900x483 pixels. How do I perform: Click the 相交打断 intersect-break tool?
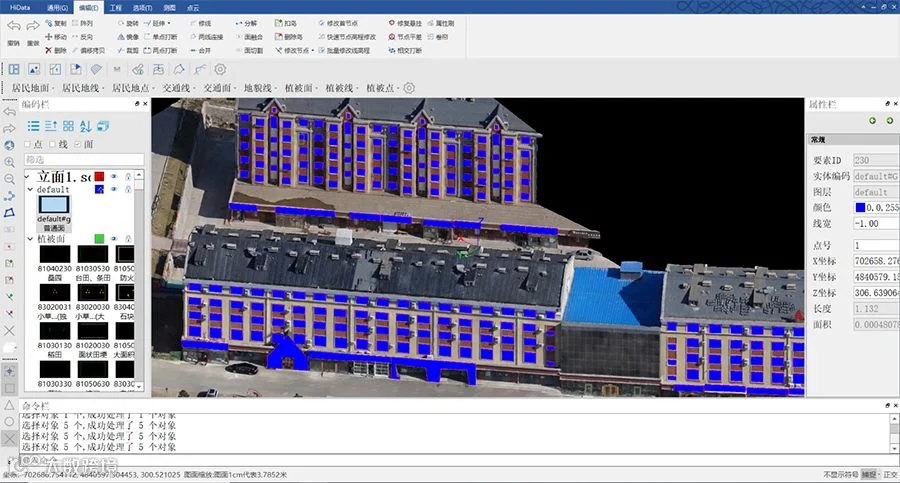(x=405, y=51)
